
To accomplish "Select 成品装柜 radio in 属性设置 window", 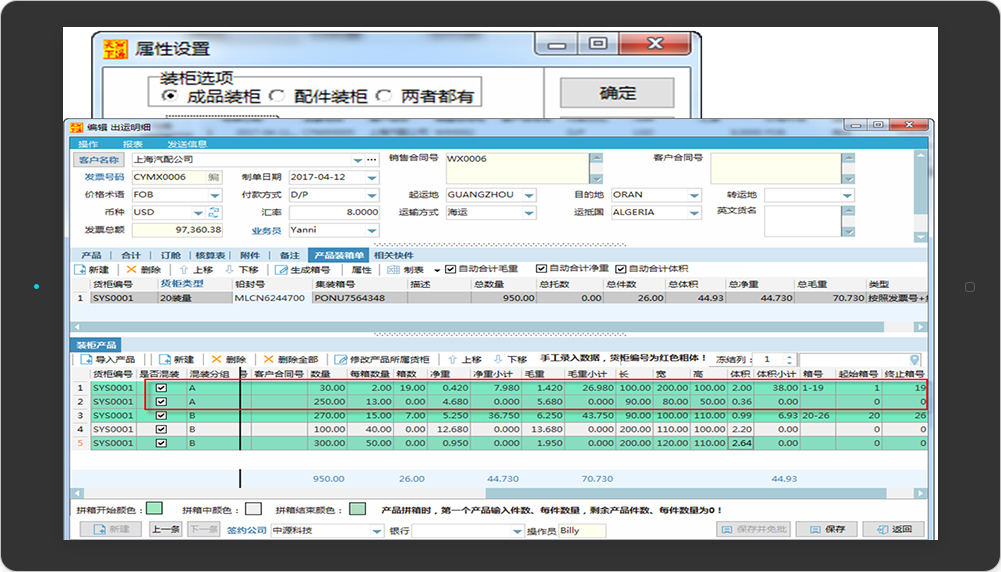I will pos(169,96).
